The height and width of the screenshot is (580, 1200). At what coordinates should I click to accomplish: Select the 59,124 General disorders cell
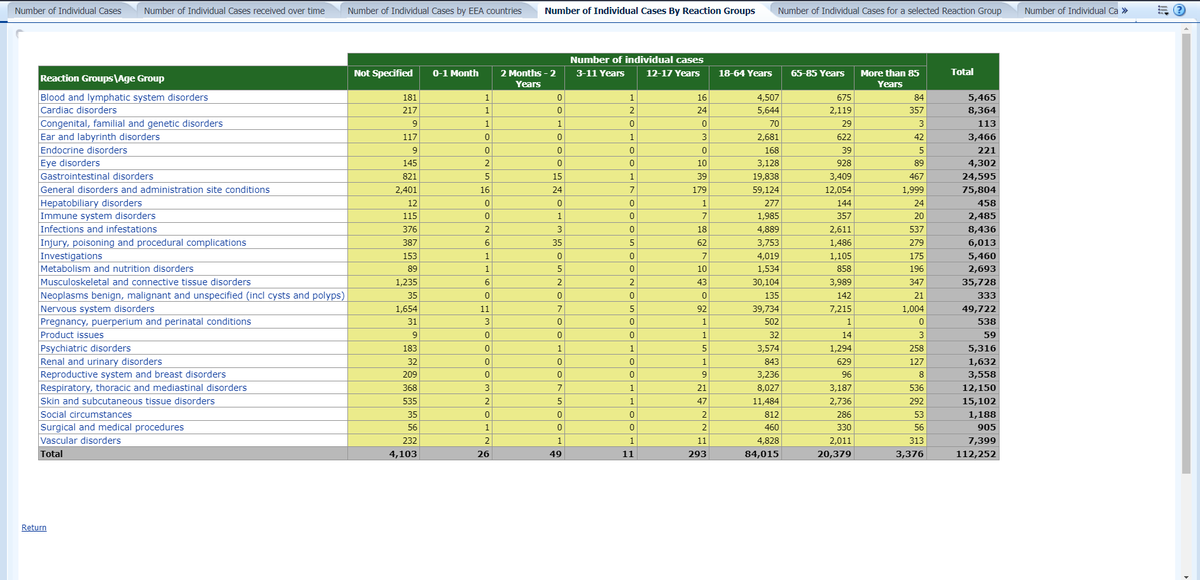click(x=745, y=190)
